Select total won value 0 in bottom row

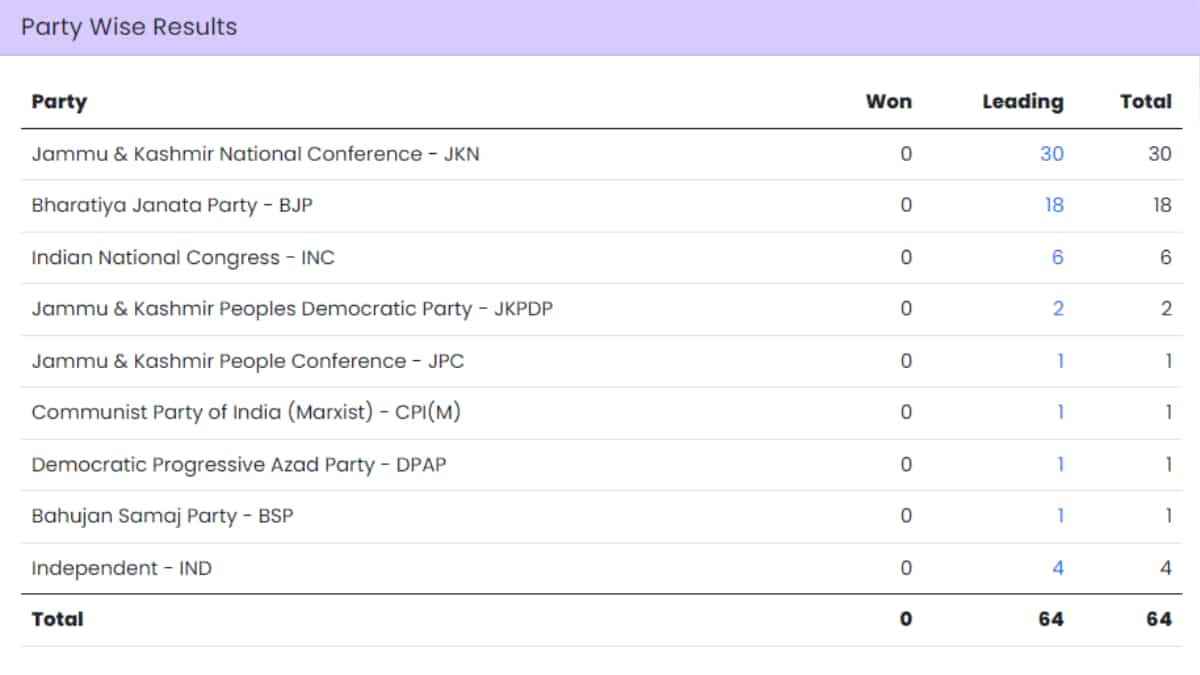click(906, 619)
